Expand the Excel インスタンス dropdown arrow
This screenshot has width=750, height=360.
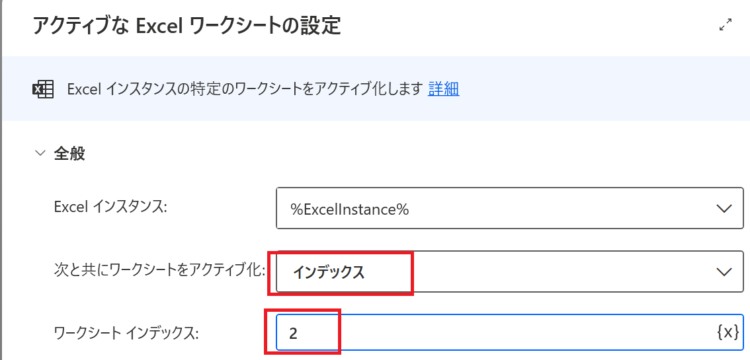725,209
